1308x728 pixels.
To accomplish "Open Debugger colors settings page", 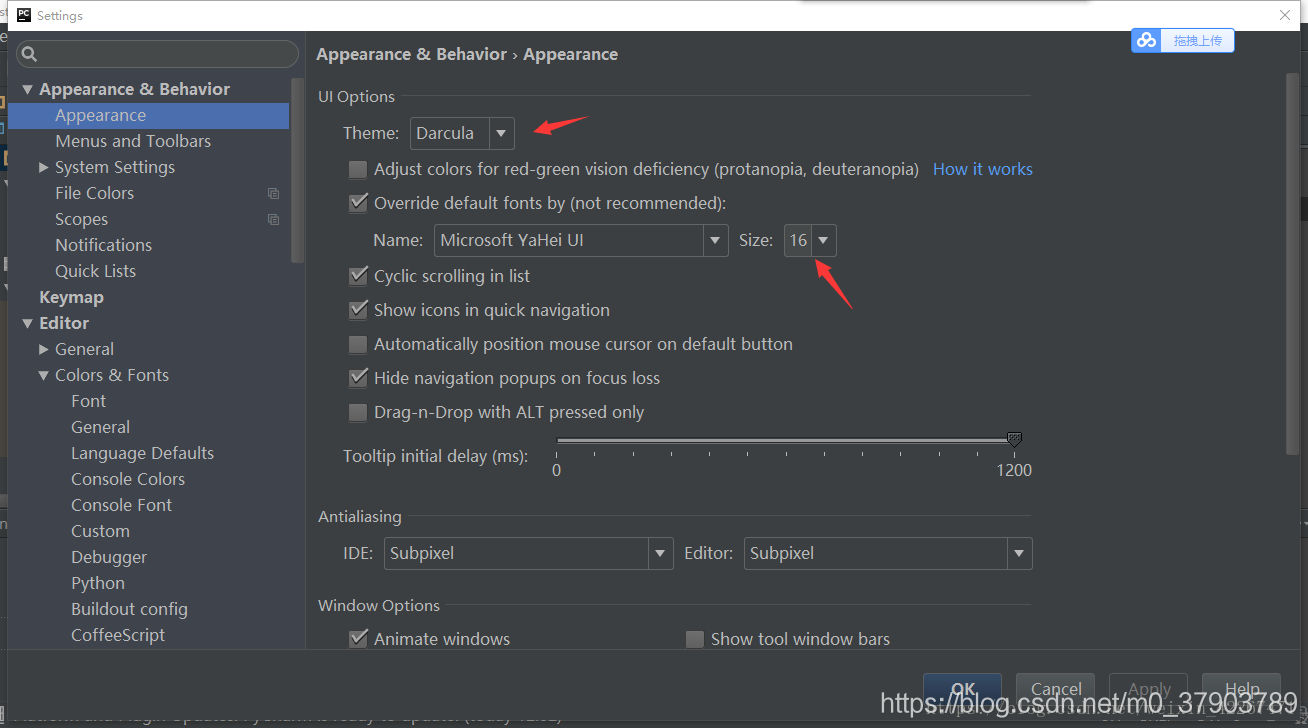I will tap(109, 557).
